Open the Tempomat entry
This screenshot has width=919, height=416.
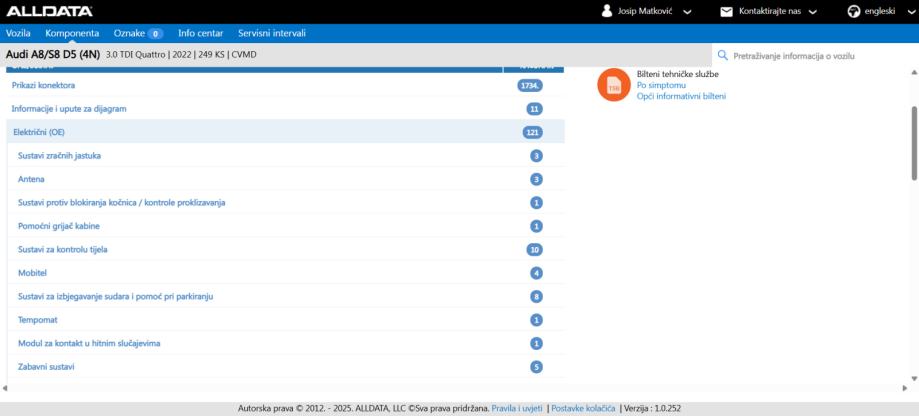pos(38,320)
